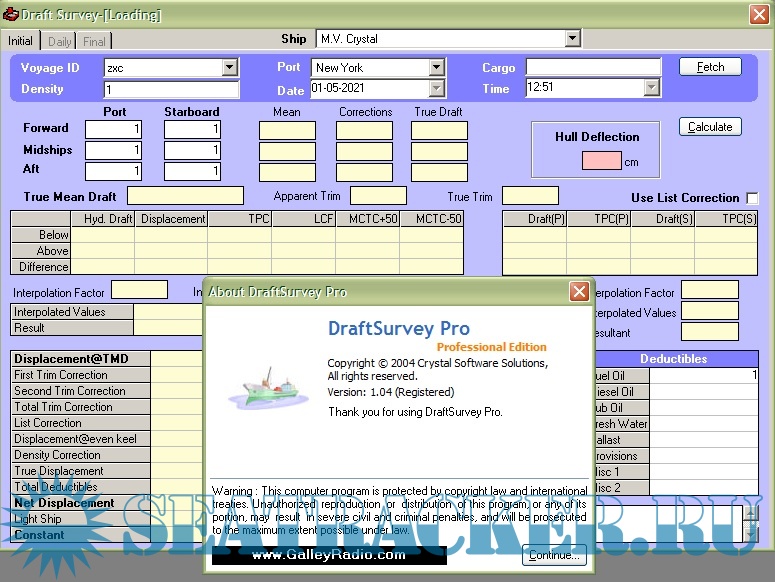
Task: Enable the Use List Correction checkbox
Action: 752,198
